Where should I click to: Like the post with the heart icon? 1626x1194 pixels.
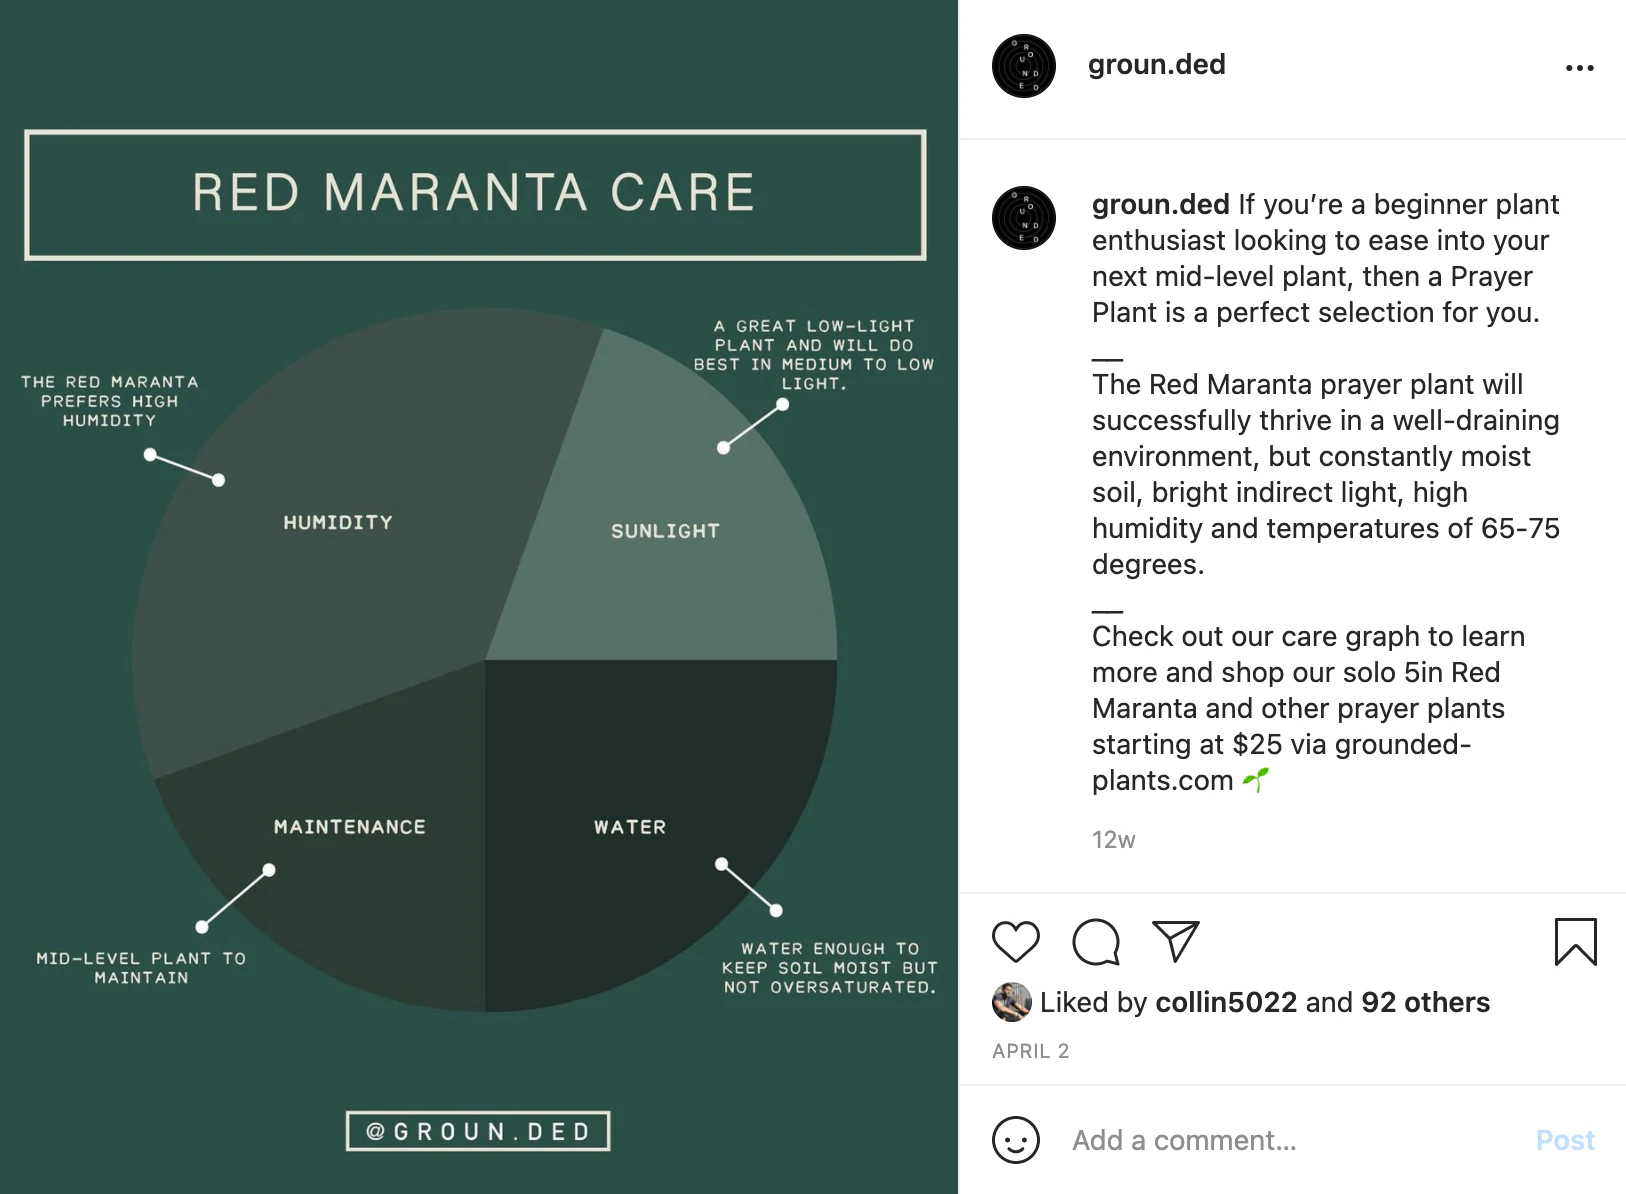[1015, 942]
